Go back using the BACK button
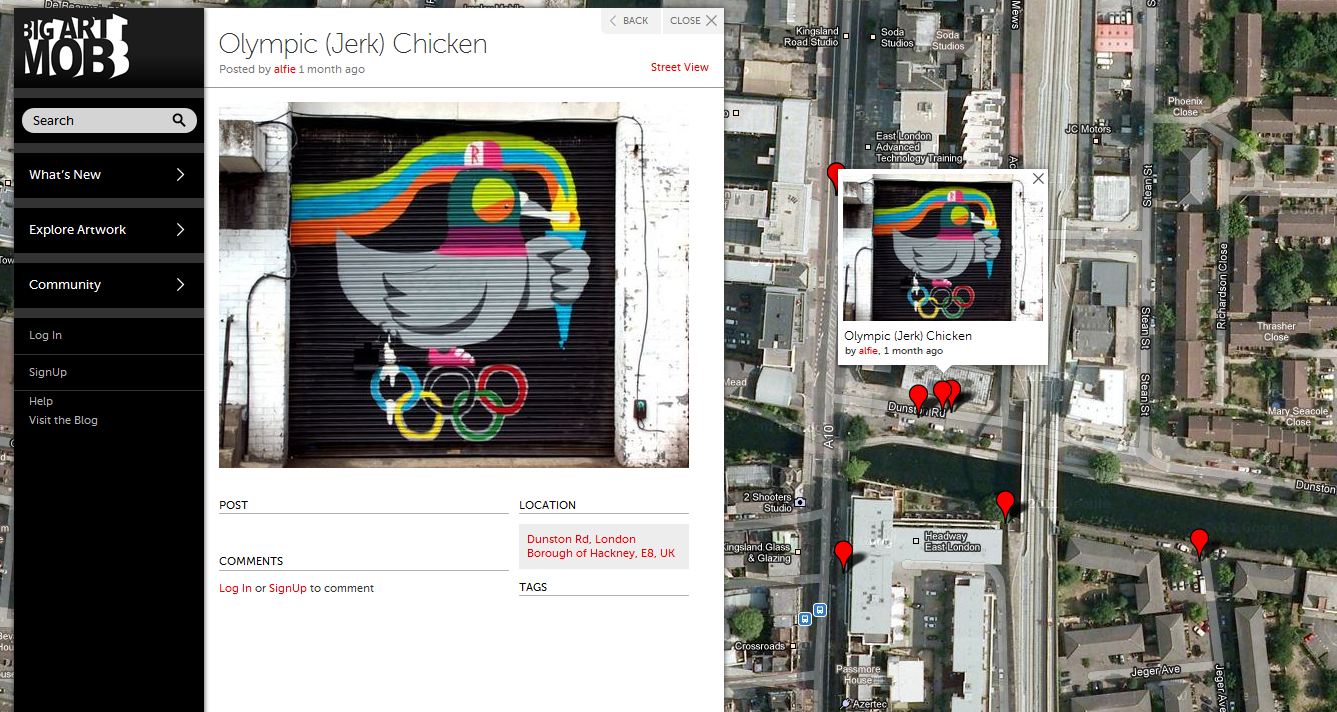 [631, 21]
